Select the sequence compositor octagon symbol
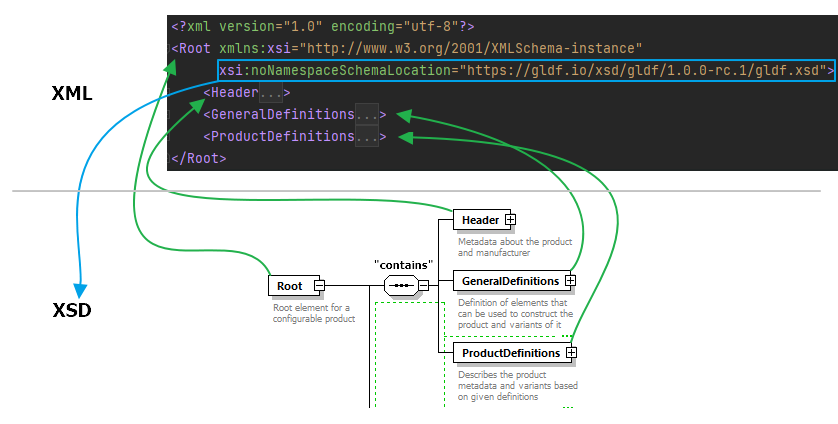The width and height of the screenshot is (838, 424). coord(401,286)
